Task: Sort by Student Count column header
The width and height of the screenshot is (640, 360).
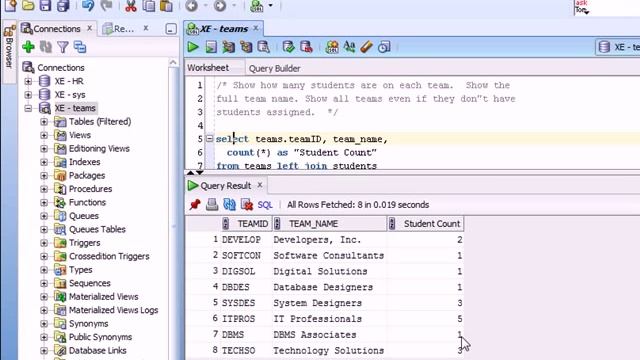Action: point(425,224)
